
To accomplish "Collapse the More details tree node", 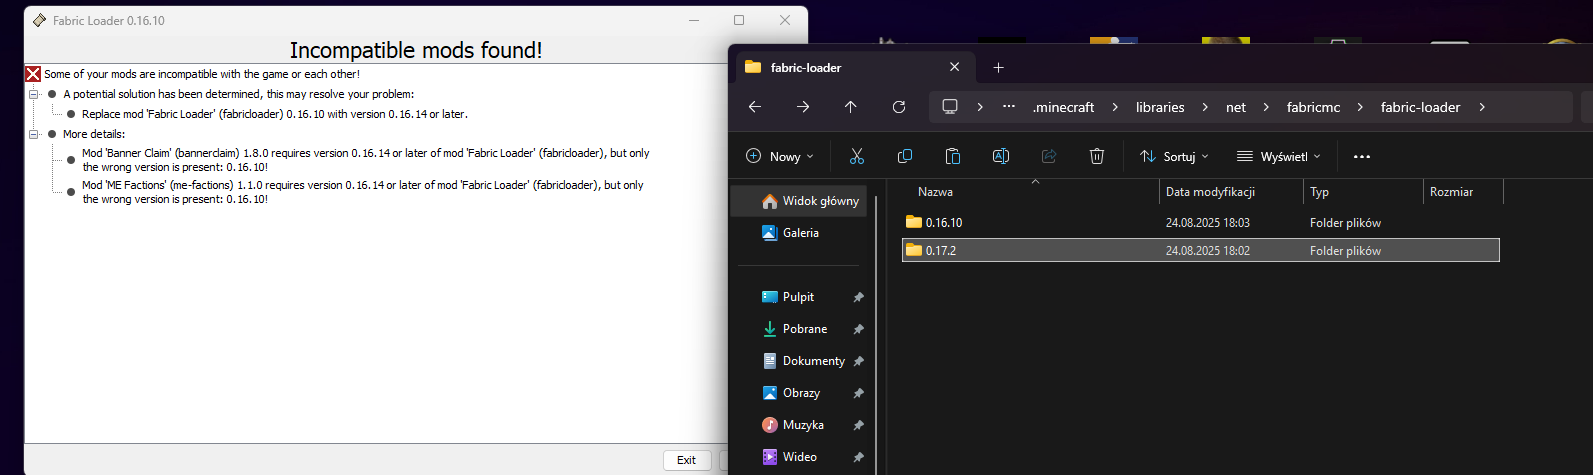I will (33, 134).
